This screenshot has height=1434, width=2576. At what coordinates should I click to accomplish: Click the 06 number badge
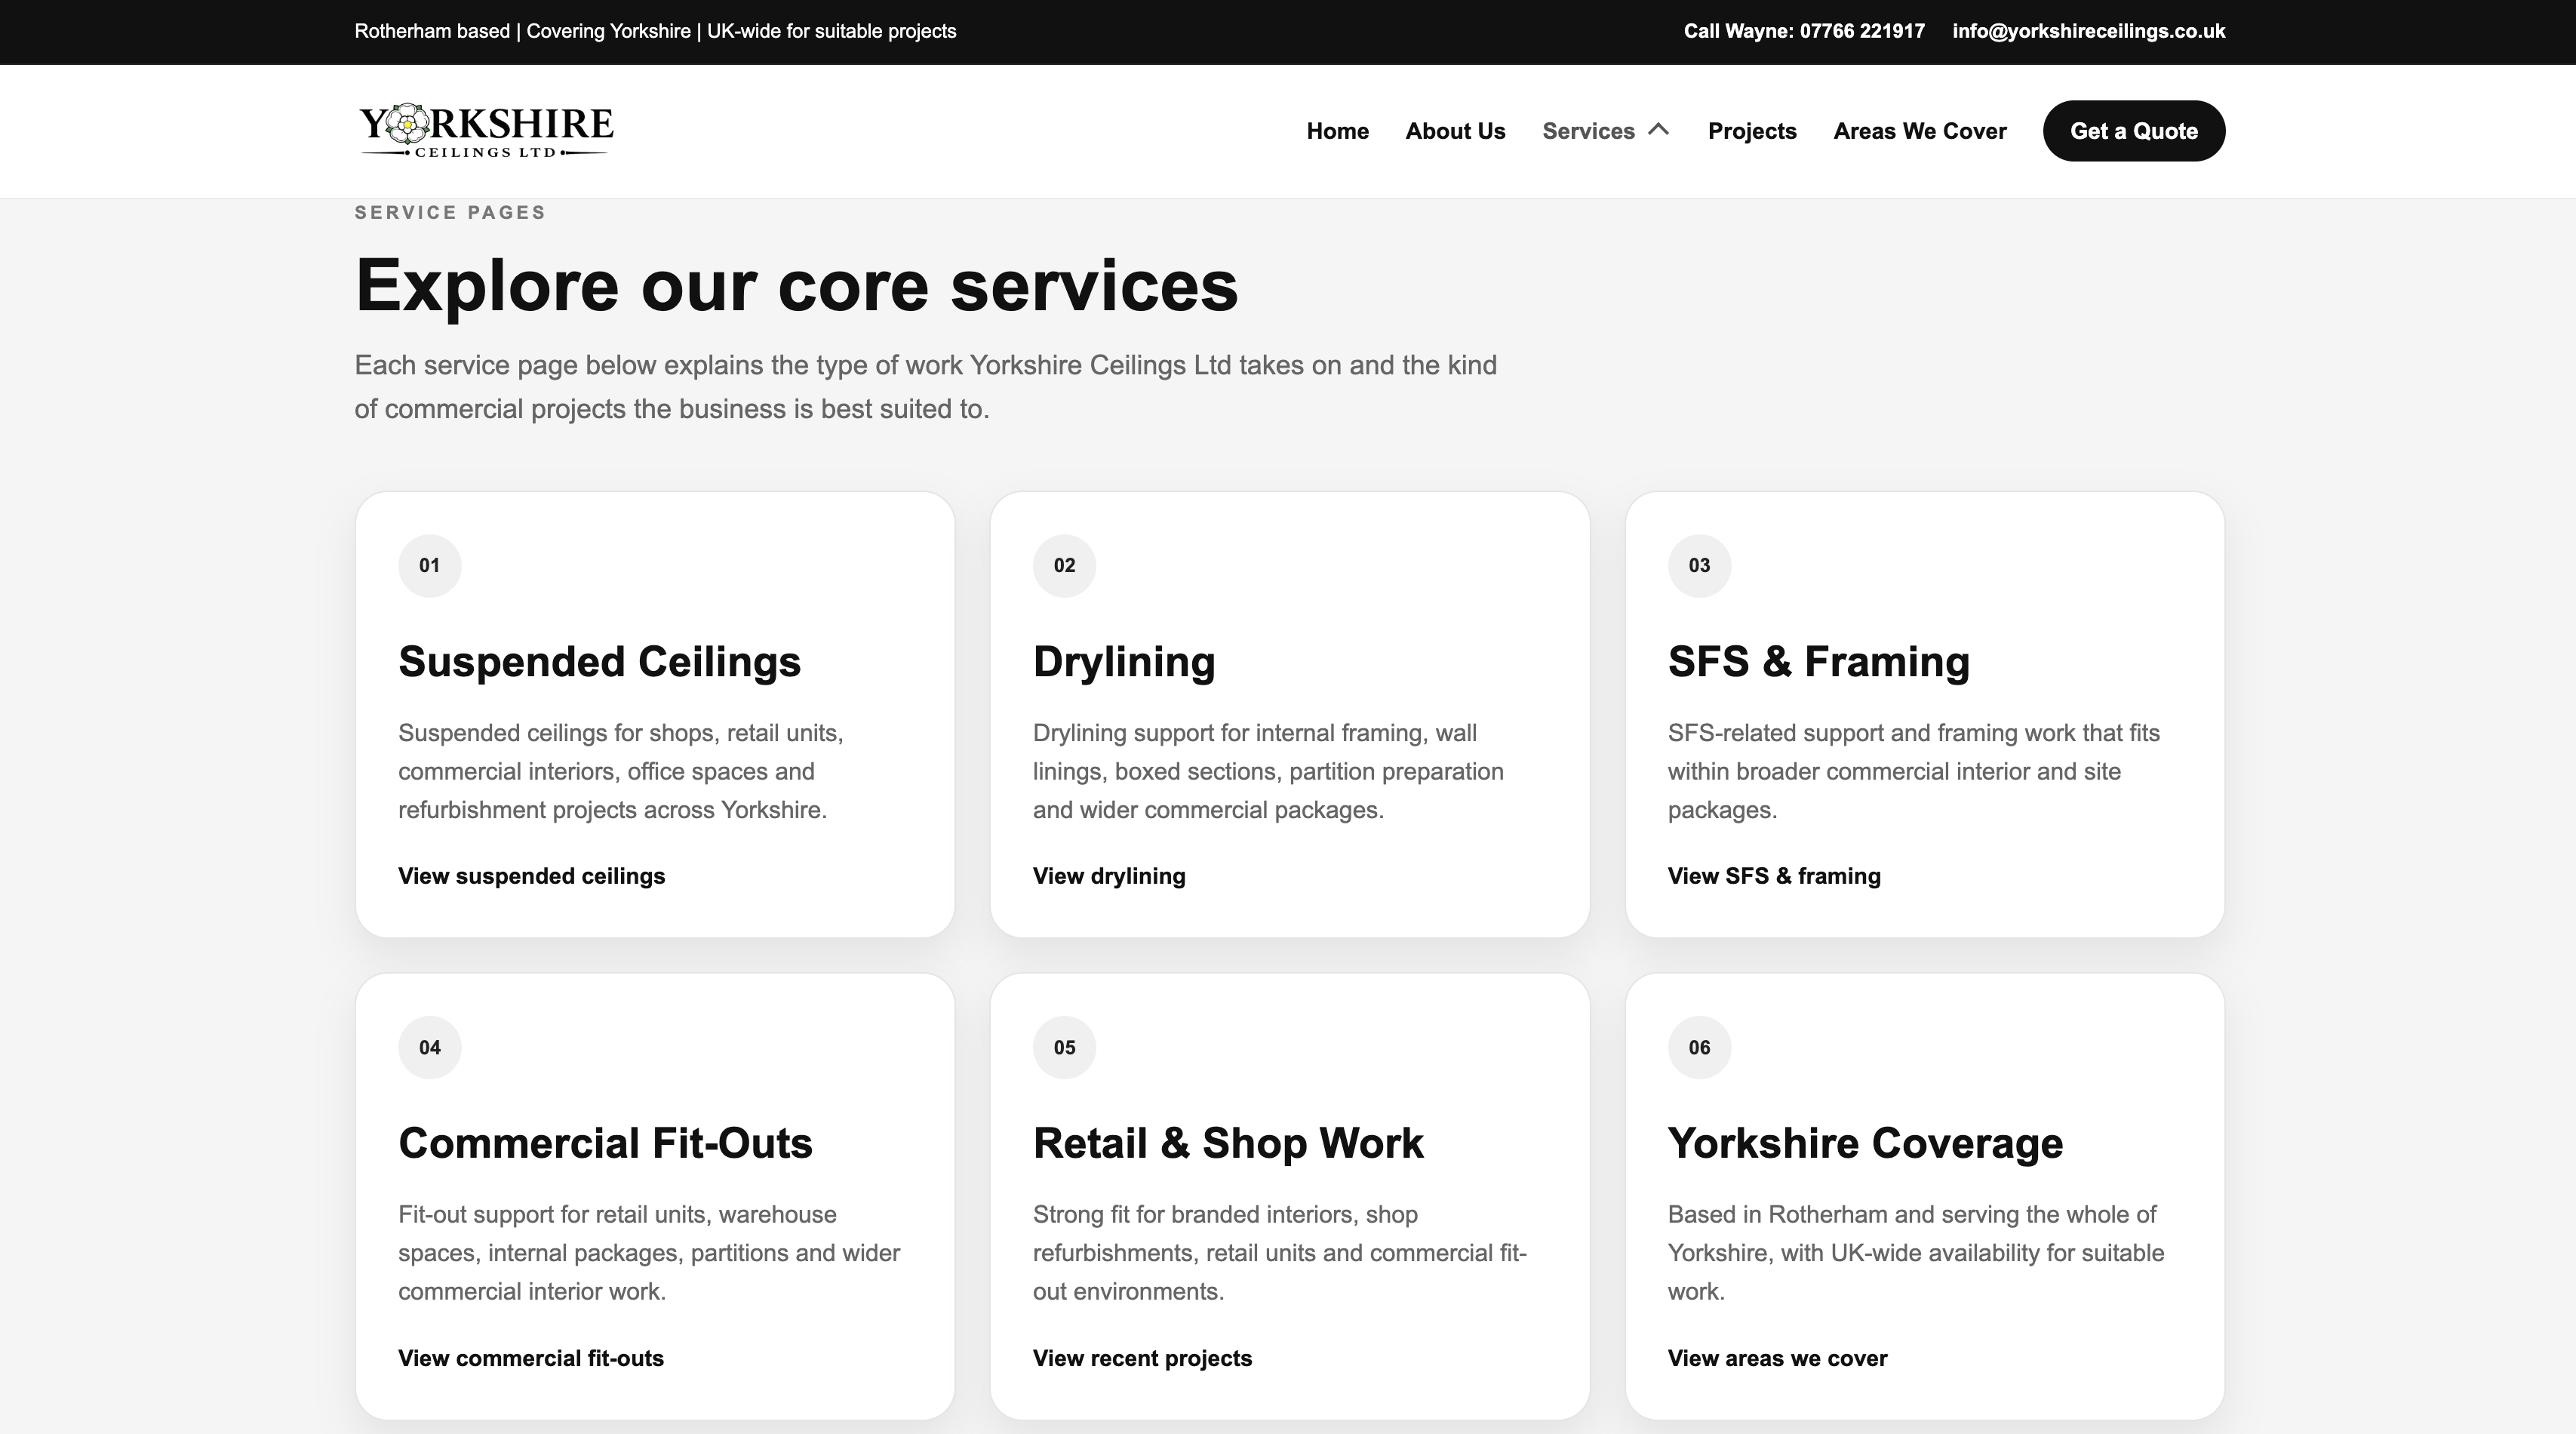pyautogui.click(x=1699, y=1048)
